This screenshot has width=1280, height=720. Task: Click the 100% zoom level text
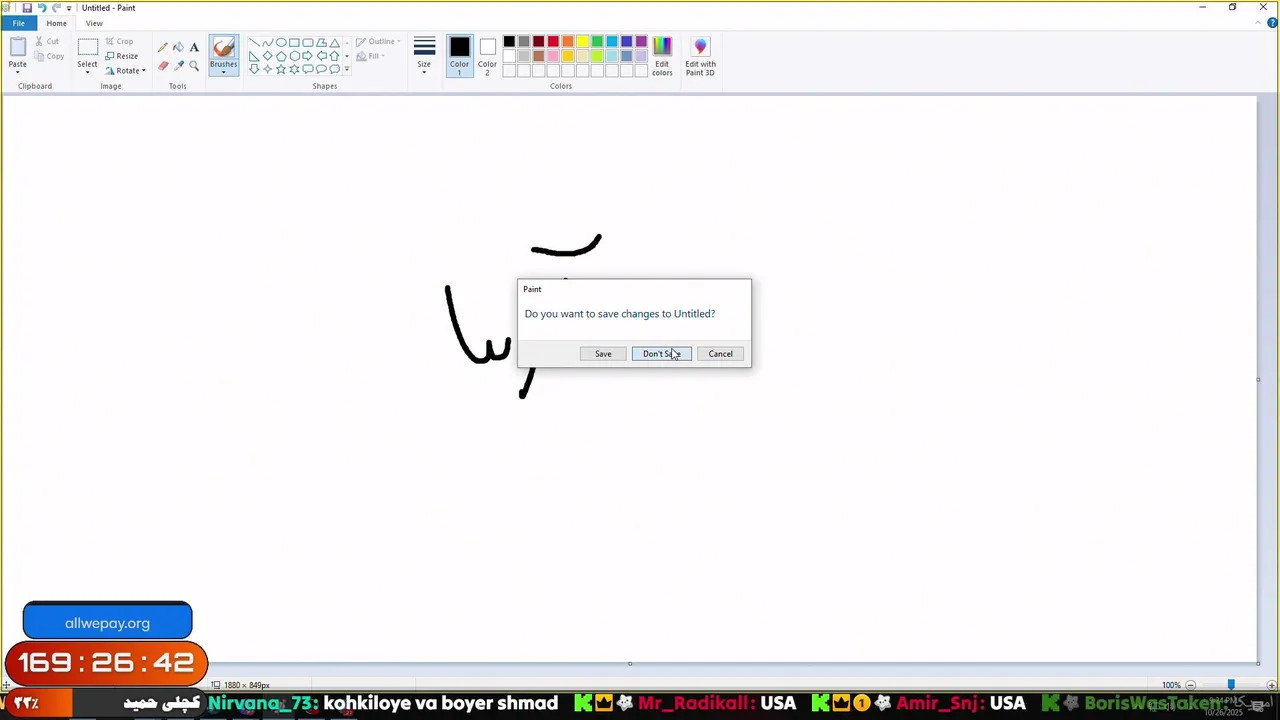click(1171, 685)
